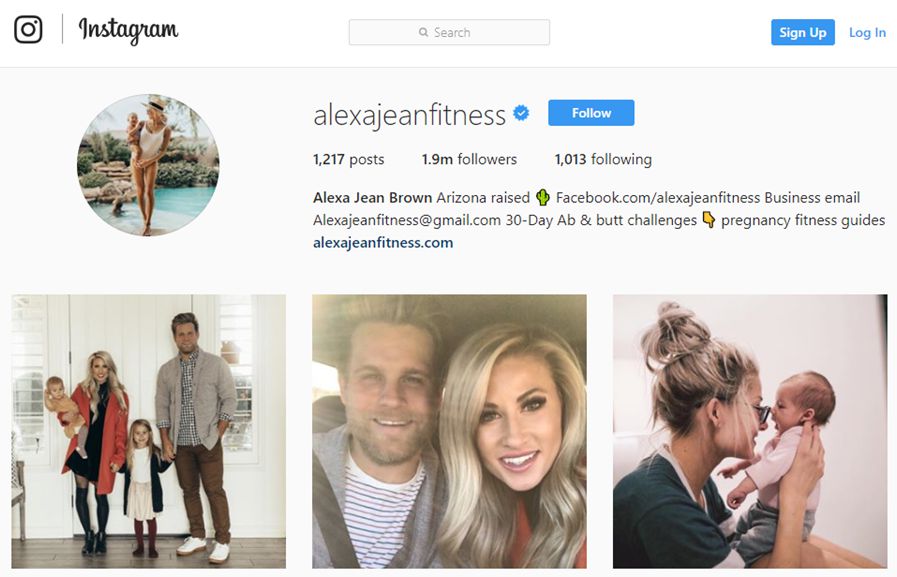This screenshot has height=577, width=897.
Task: Open the mother holding baby post
Action: tap(750, 431)
